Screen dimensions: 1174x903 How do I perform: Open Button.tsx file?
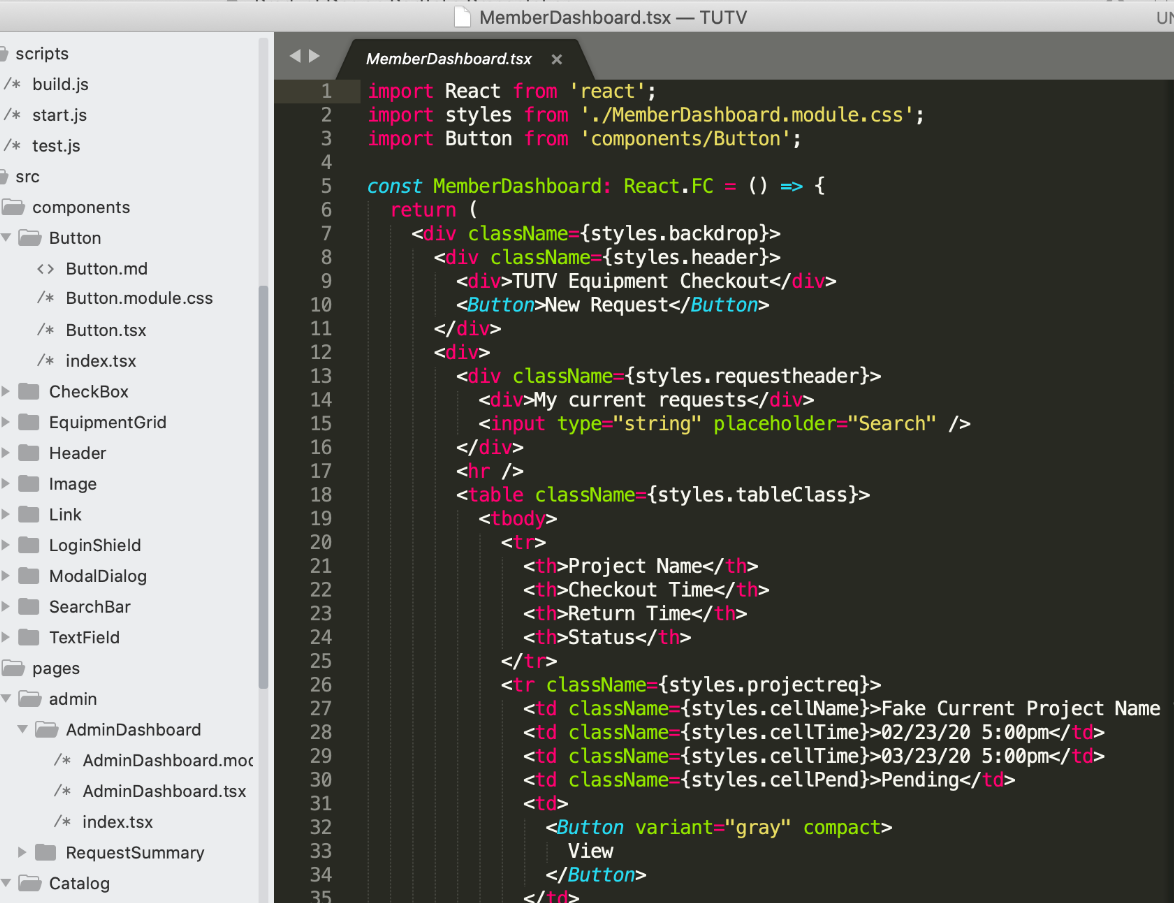click(106, 329)
